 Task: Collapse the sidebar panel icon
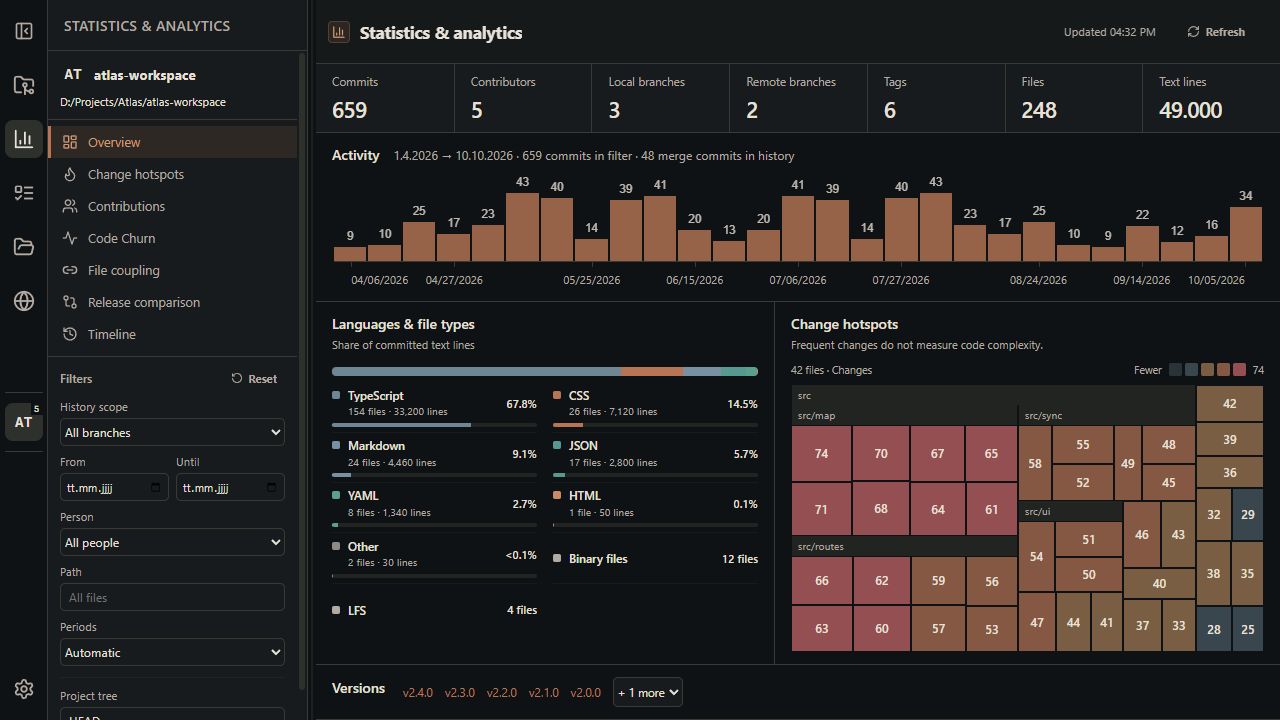[24, 31]
